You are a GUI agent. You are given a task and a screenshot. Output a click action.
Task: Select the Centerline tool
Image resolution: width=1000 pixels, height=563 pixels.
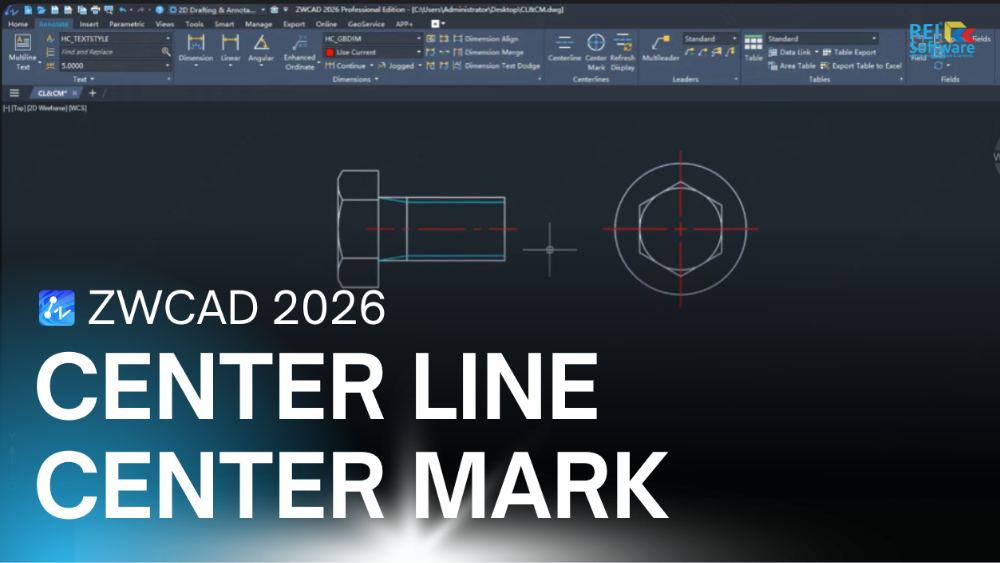click(x=564, y=48)
